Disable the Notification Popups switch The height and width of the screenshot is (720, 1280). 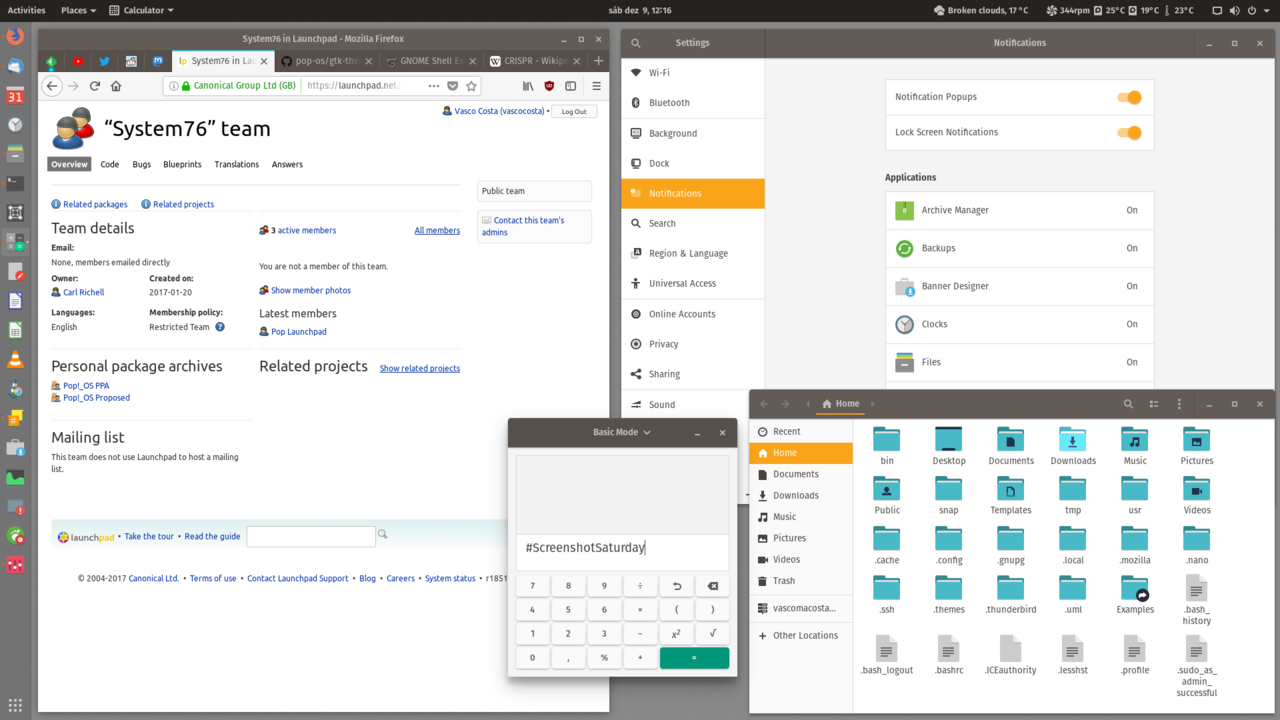click(1128, 97)
